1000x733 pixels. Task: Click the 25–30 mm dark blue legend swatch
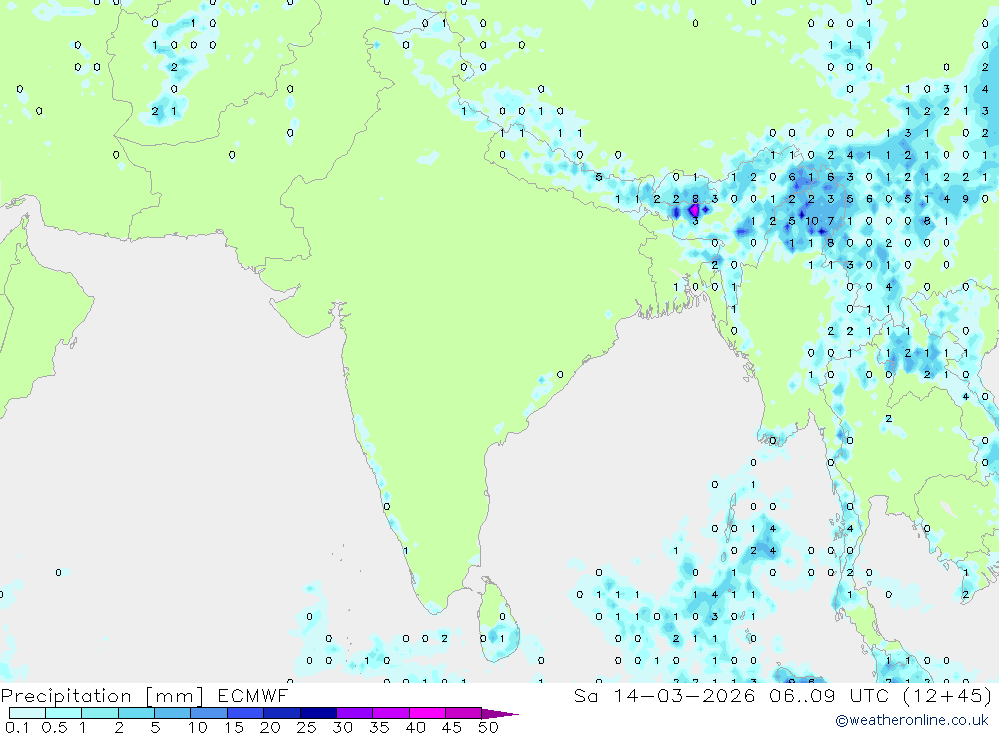318,713
